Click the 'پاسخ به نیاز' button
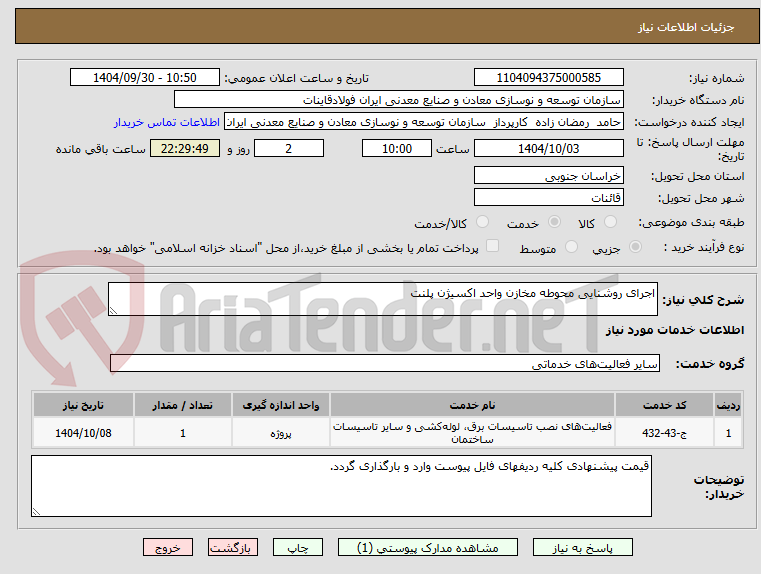This screenshot has width=761, height=574. point(582,547)
